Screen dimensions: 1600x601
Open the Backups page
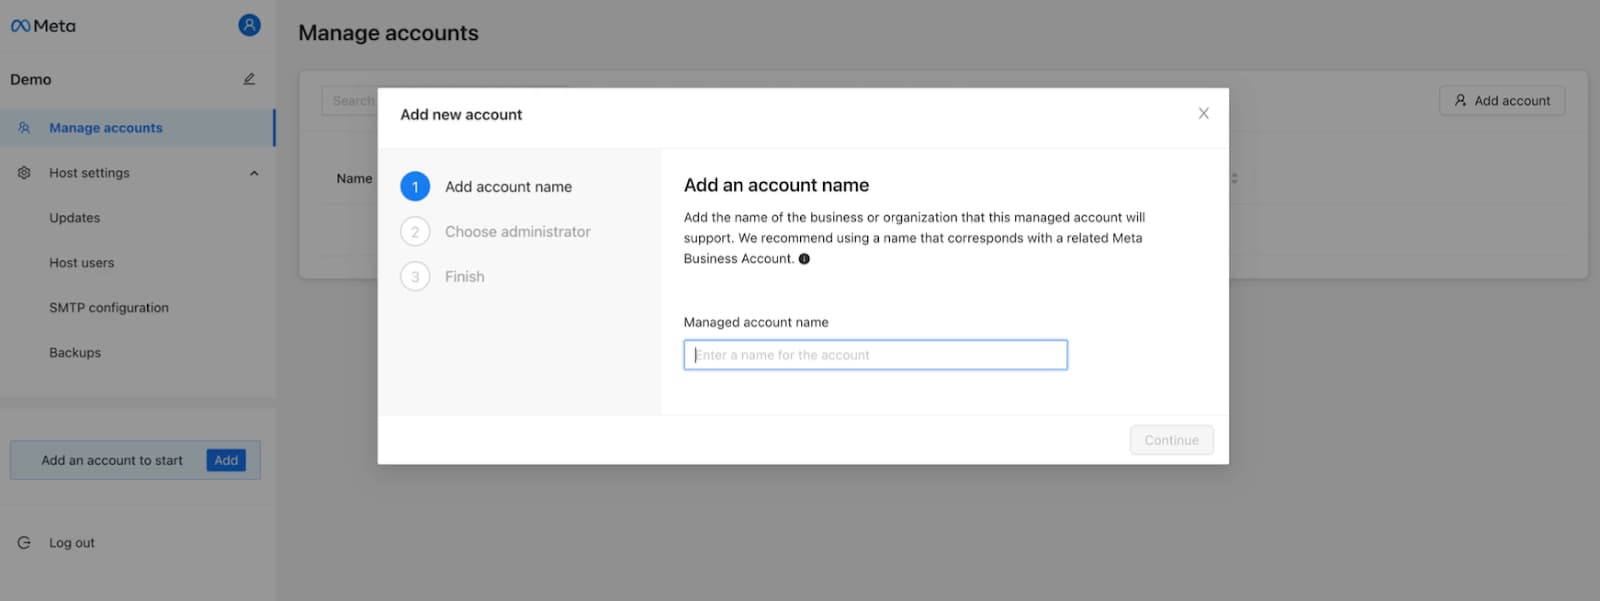75,353
